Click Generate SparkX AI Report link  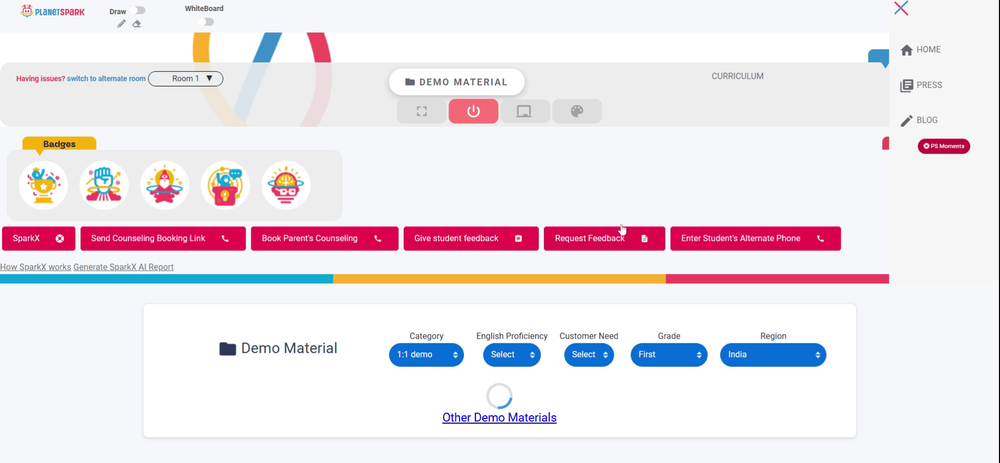pos(124,267)
